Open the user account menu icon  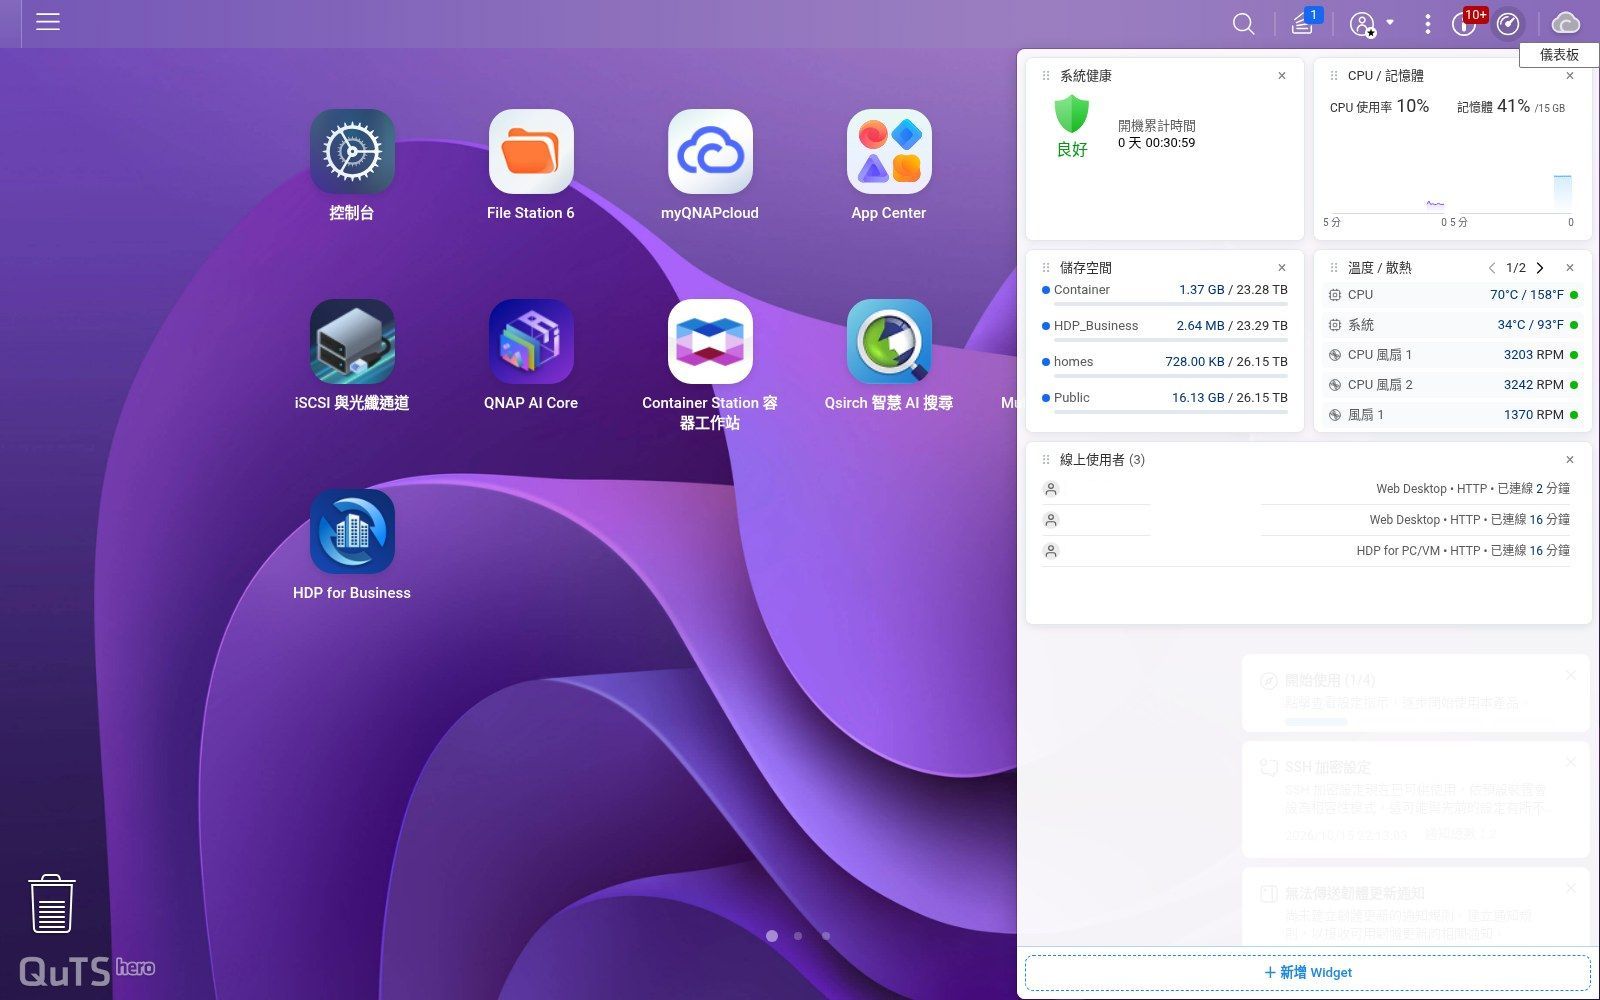pos(1362,24)
